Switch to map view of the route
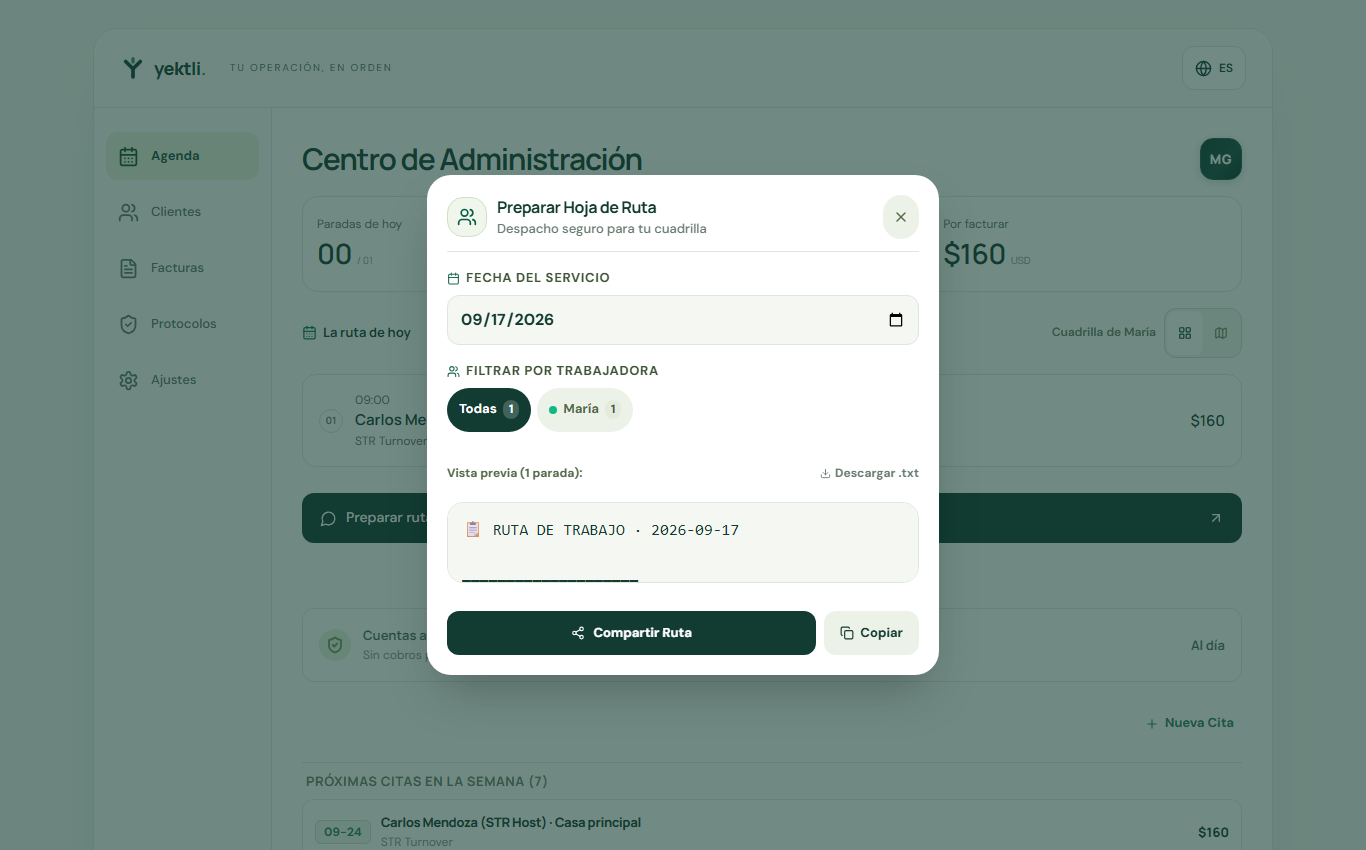The height and width of the screenshot is (850, 1366). [x=1221, y=333]
